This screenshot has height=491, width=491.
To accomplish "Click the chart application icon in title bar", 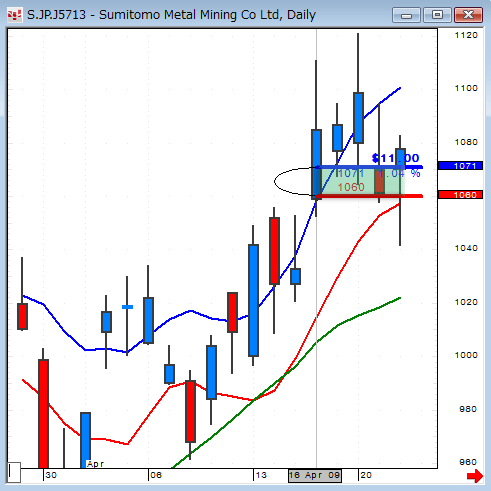I will click(x=14, y=15).
